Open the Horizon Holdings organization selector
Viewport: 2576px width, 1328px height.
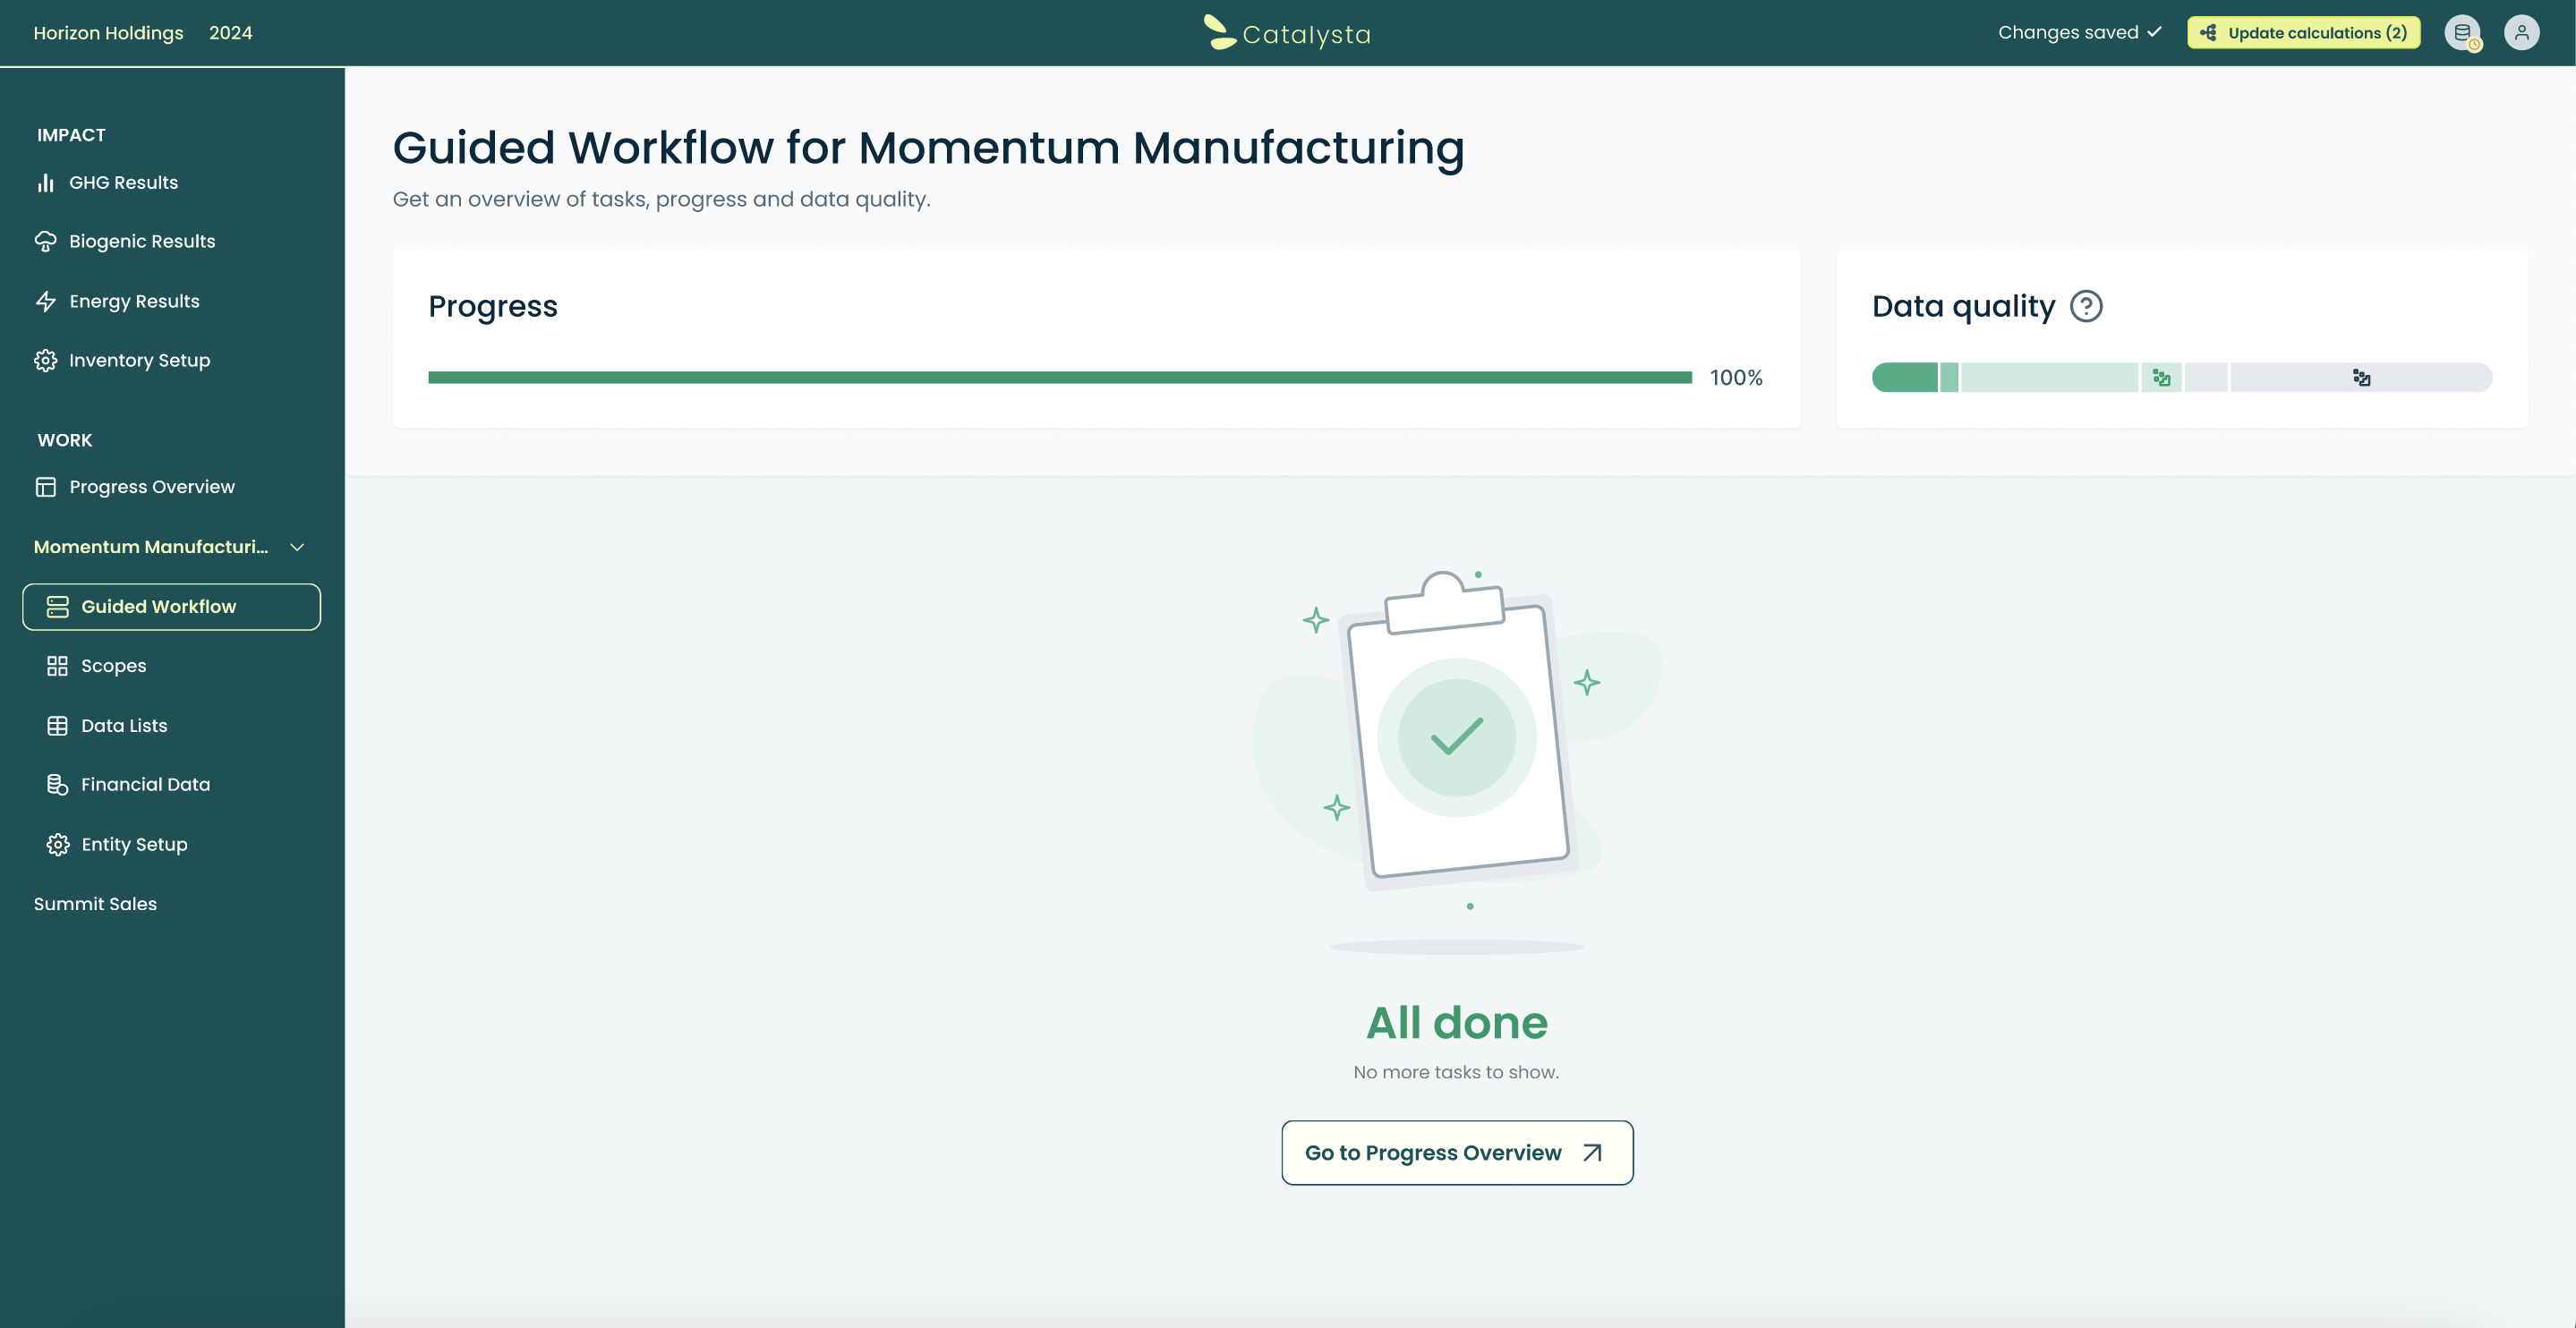tap(108, 33)
